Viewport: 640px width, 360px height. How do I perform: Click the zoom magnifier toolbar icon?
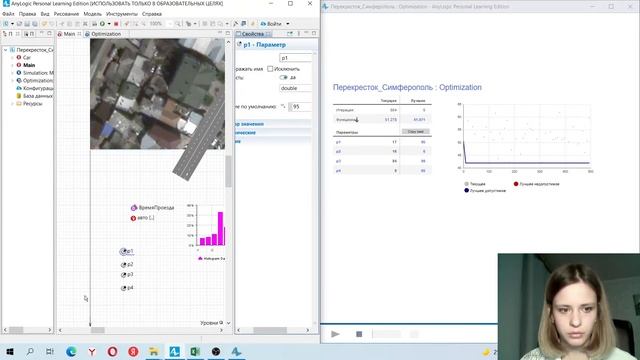point(178,24)
